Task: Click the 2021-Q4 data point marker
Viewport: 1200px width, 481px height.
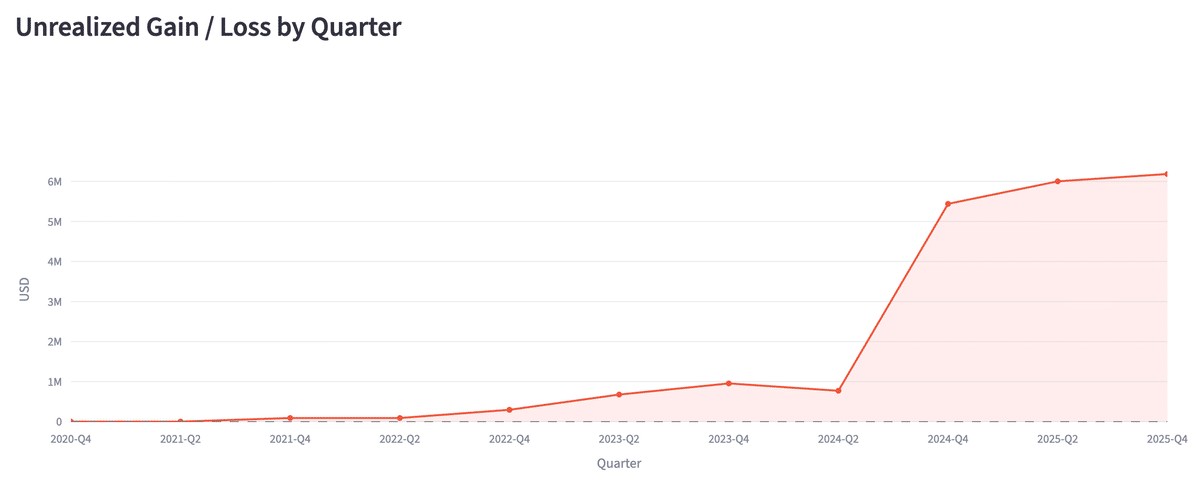Action: coord(290,418)
